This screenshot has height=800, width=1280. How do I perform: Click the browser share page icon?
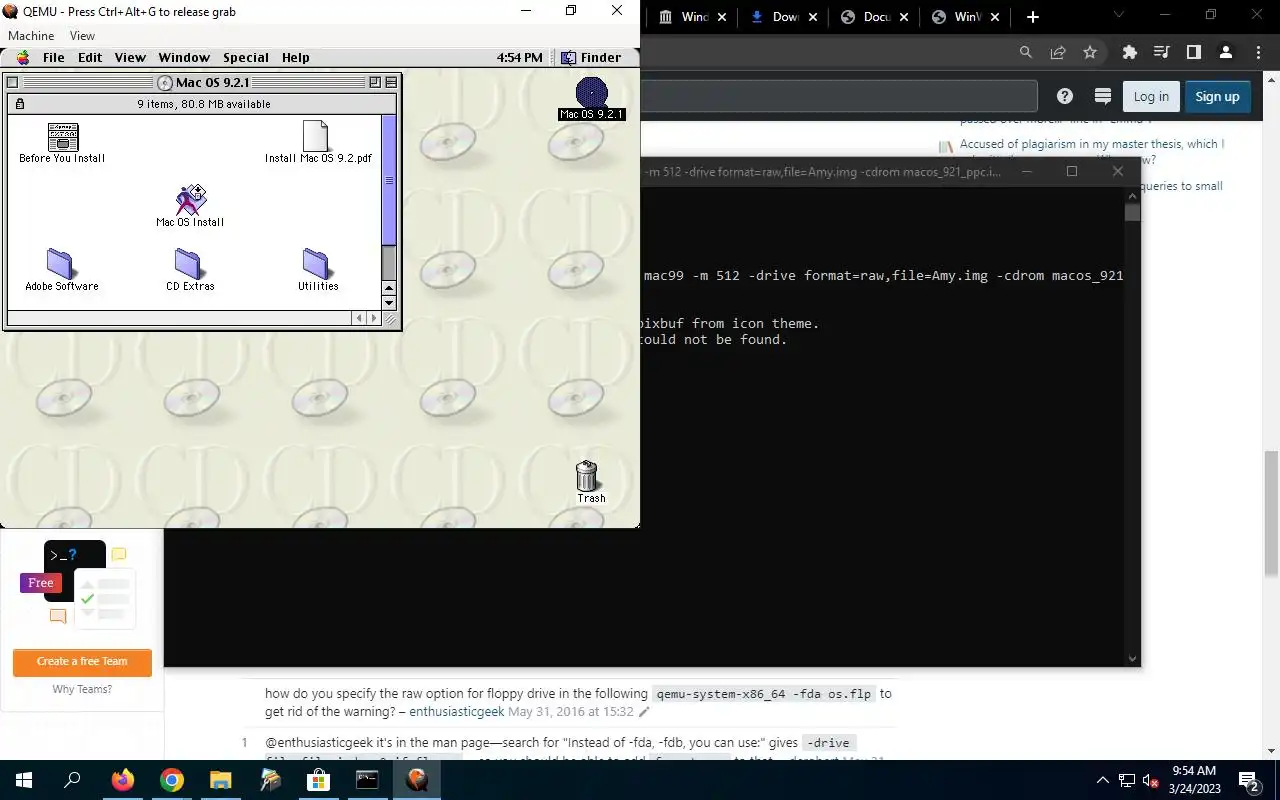(x=1057, y=52)
